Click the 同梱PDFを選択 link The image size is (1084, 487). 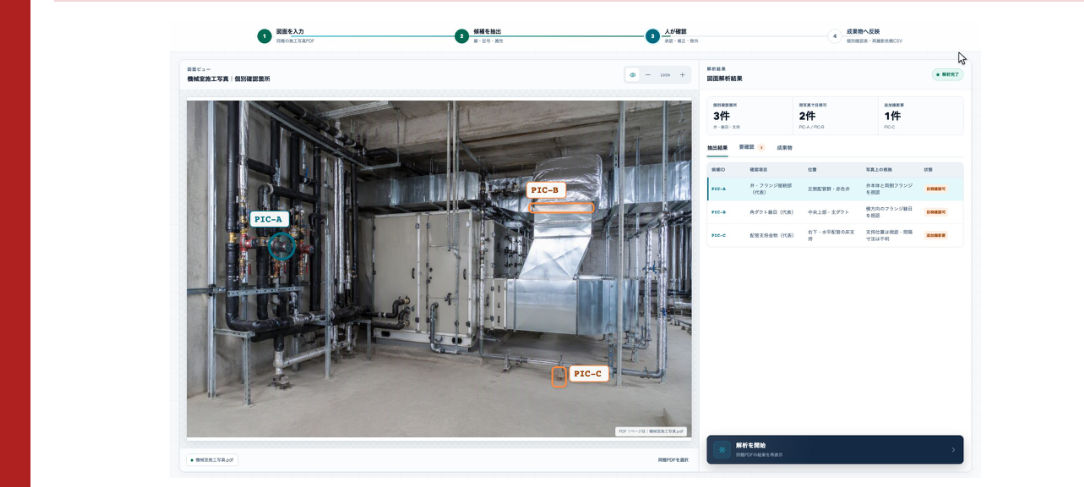673,460
